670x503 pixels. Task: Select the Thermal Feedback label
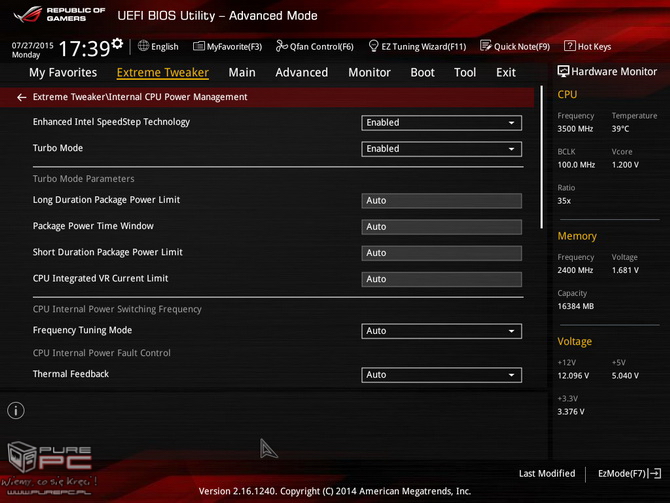(71, 374)
